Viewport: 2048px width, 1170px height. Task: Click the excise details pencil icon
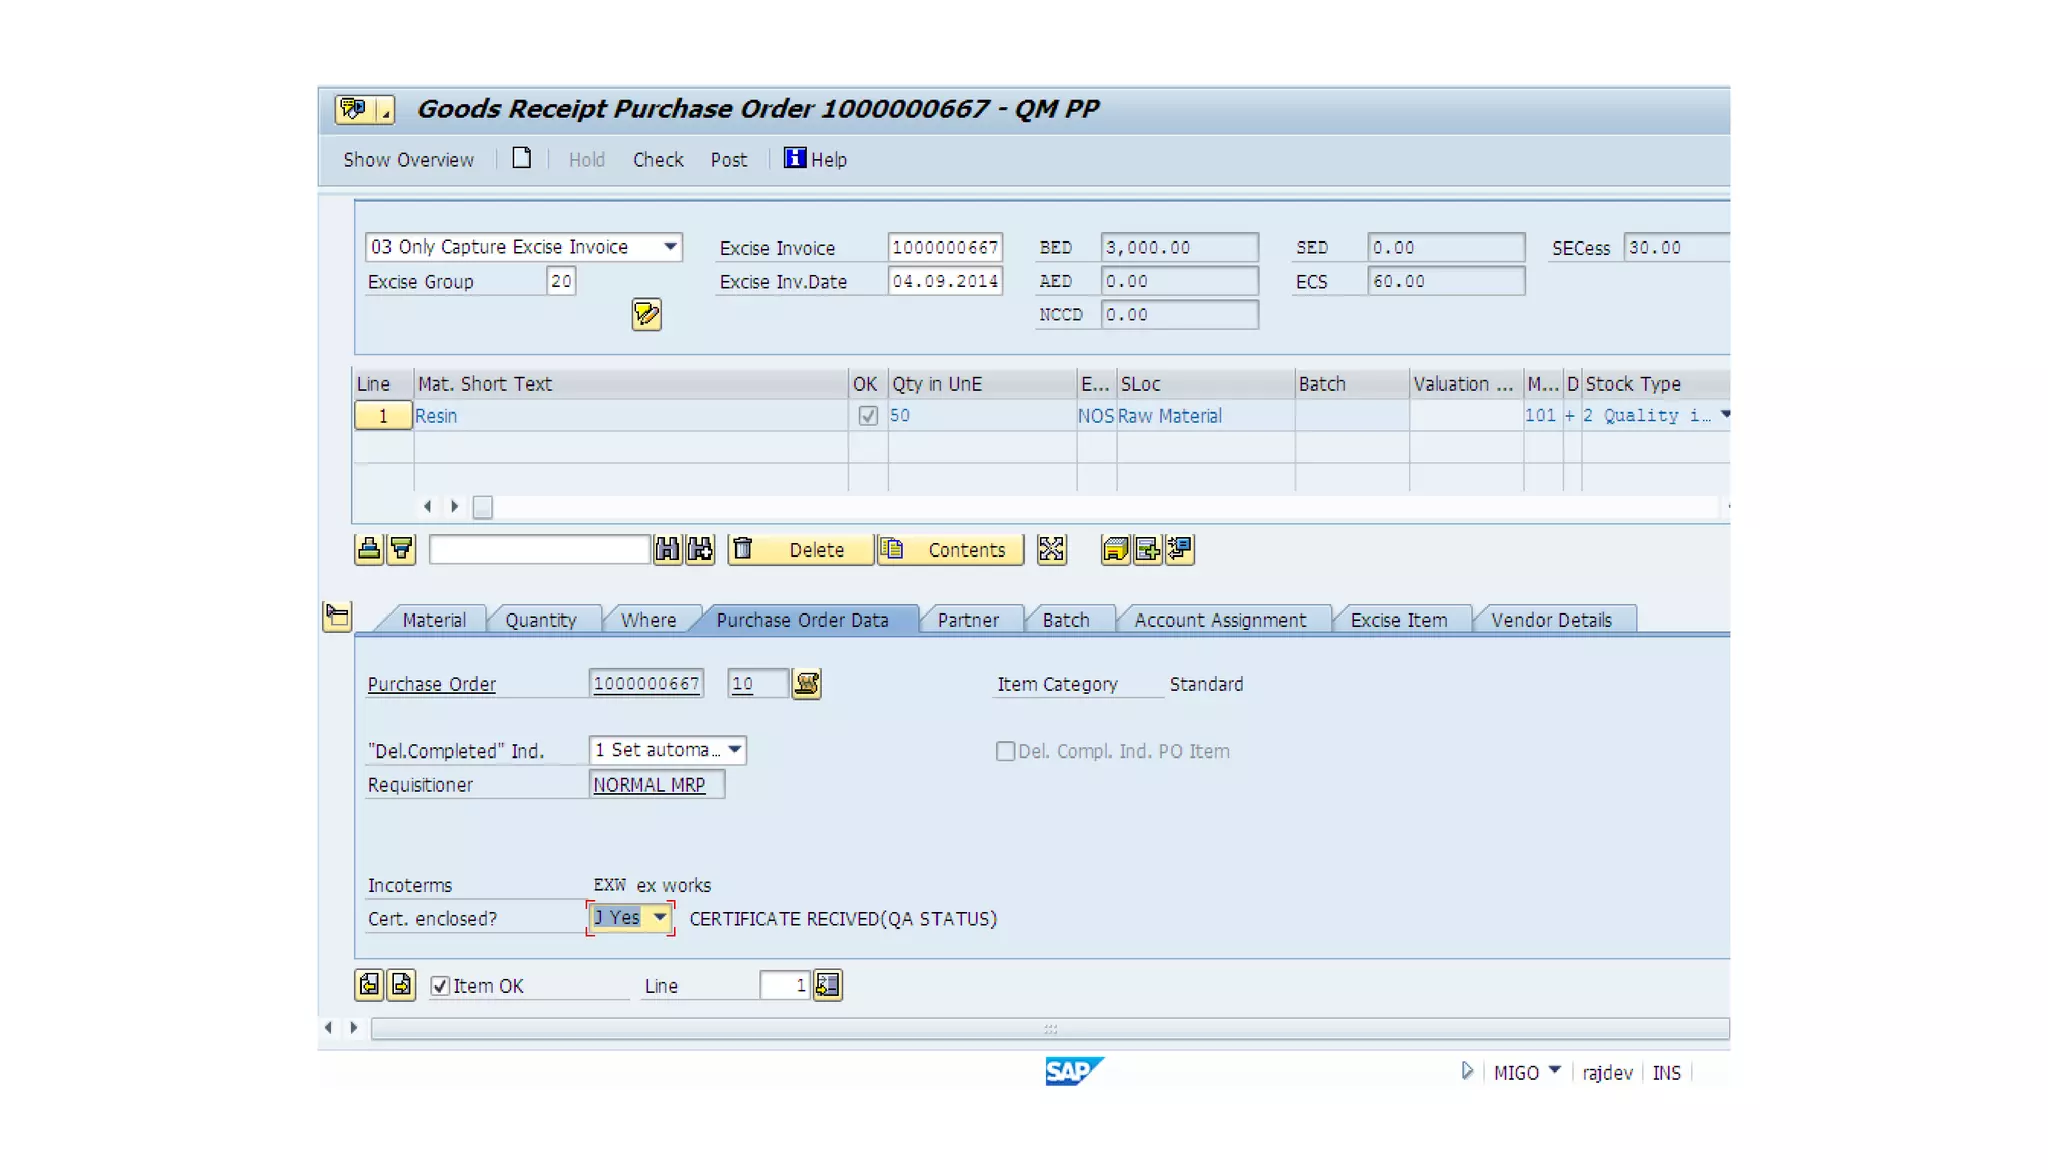[x=646, y=315]
